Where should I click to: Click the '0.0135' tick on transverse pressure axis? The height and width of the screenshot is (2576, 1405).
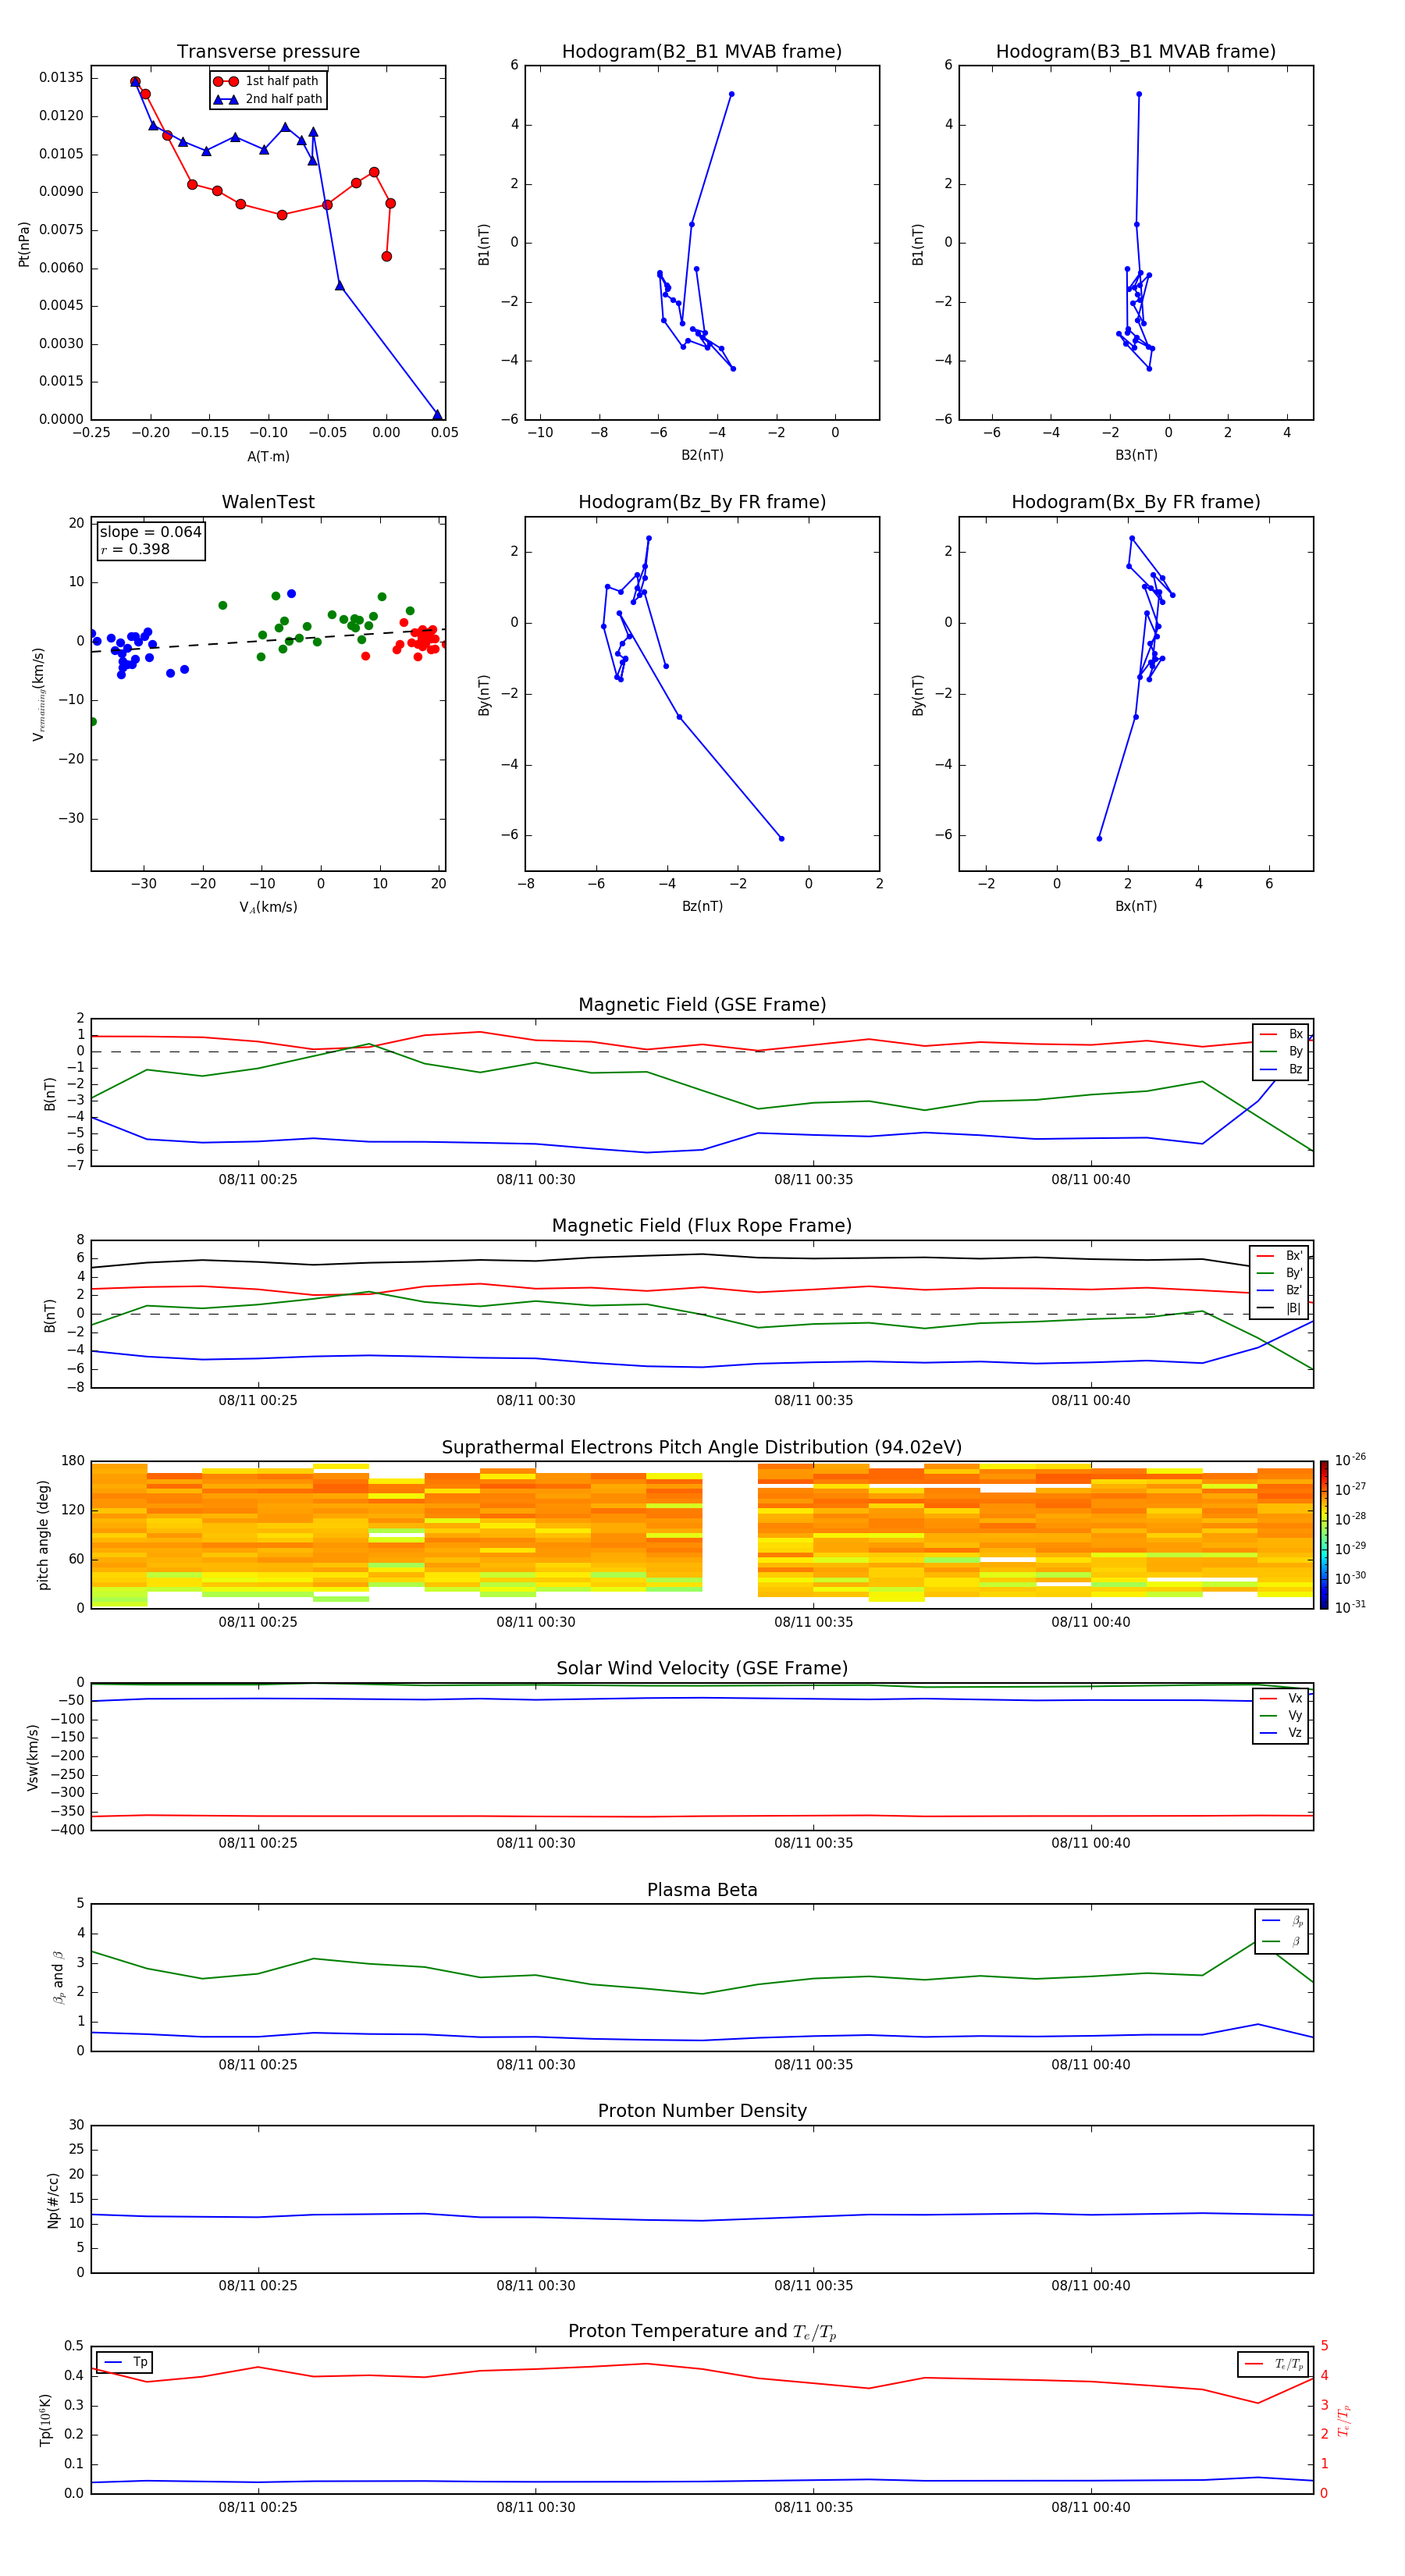[x=61, y=78]
